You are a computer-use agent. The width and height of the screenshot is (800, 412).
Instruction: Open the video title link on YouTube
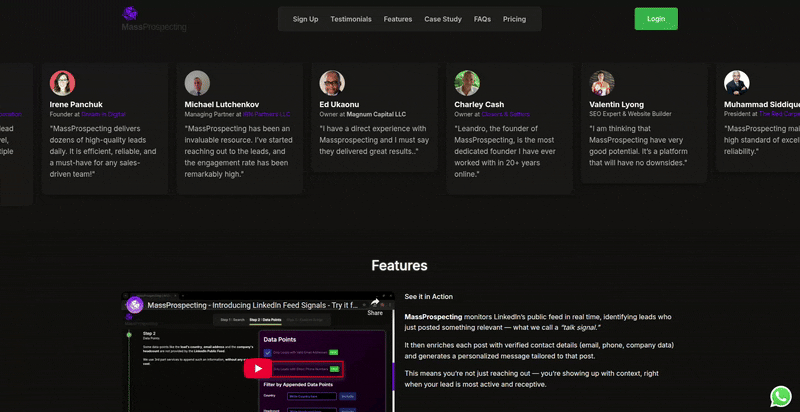click(253, 305)
